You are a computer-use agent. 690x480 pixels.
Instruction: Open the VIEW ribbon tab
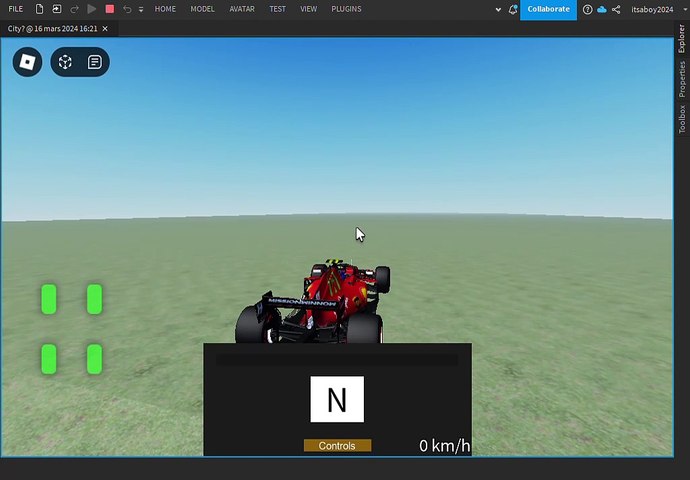(x=308, y=9)
